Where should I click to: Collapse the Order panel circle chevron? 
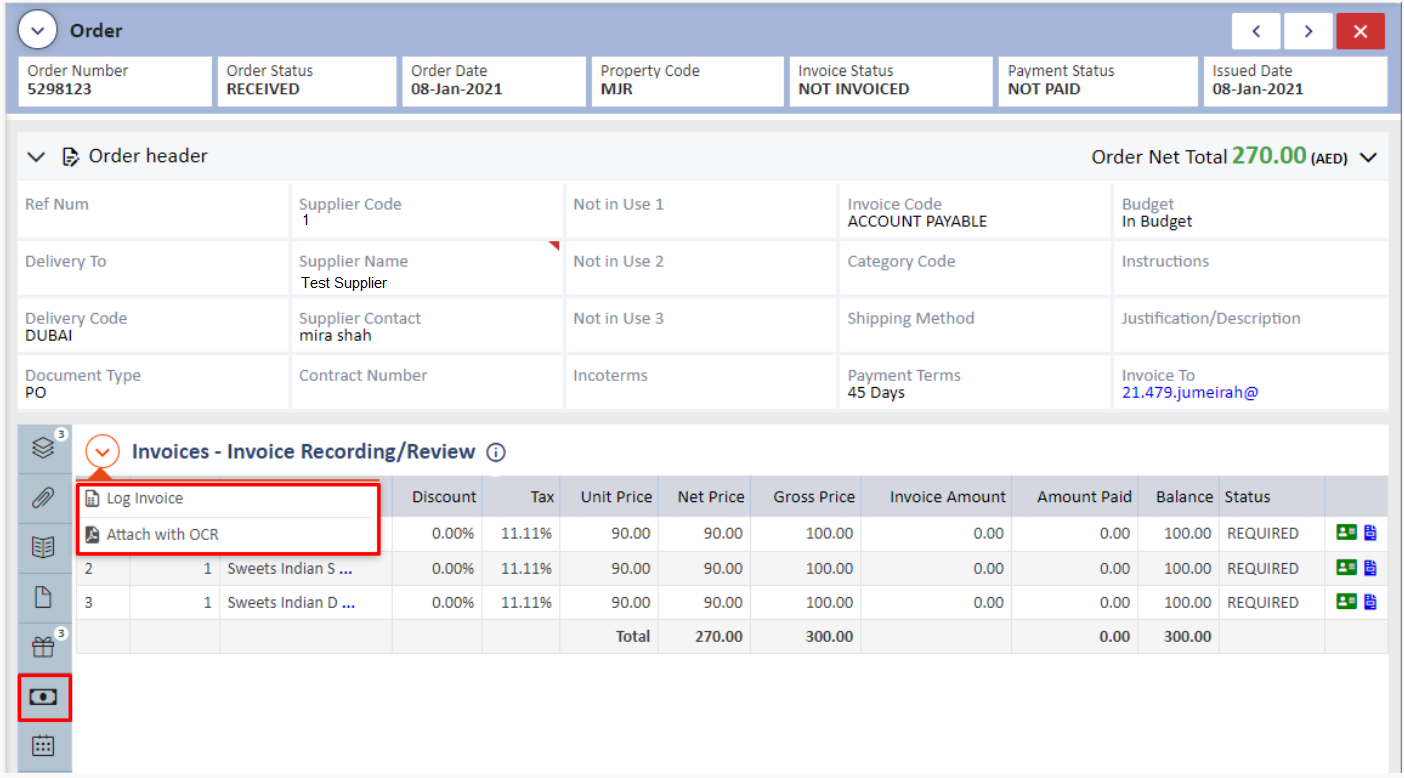[38, 31]
